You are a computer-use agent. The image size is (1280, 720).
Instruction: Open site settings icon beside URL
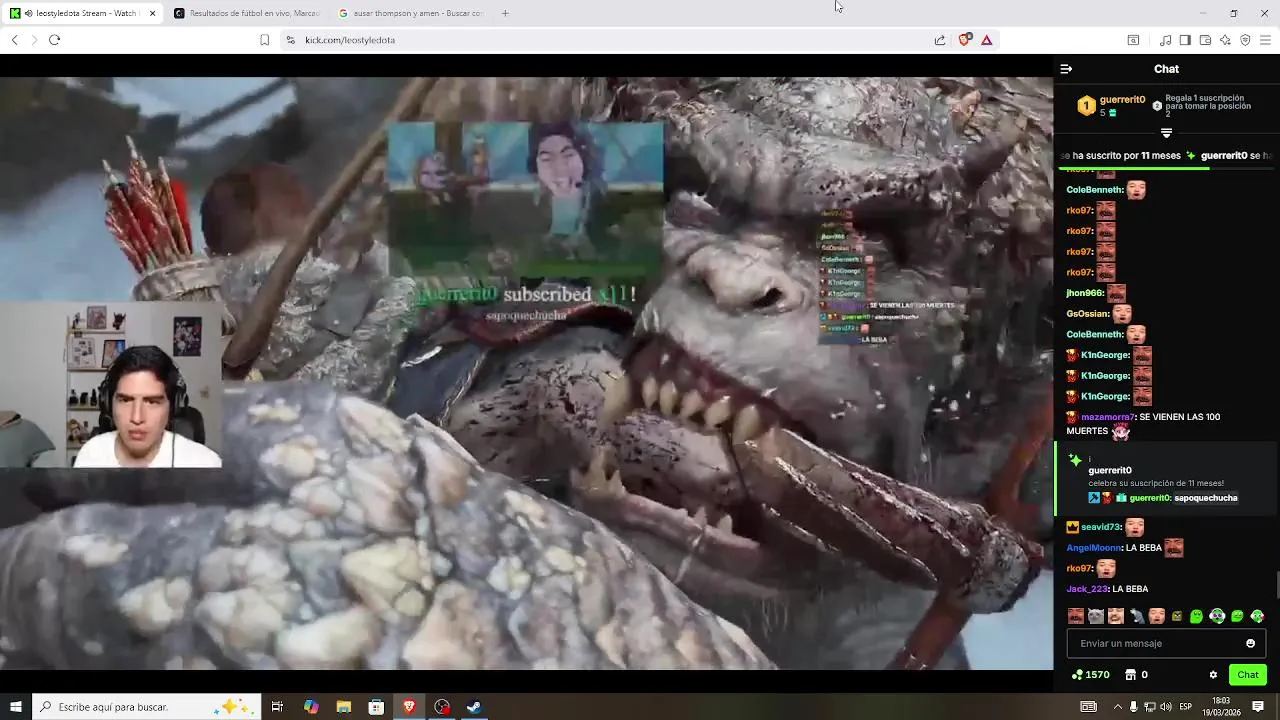tap(290, 40)
